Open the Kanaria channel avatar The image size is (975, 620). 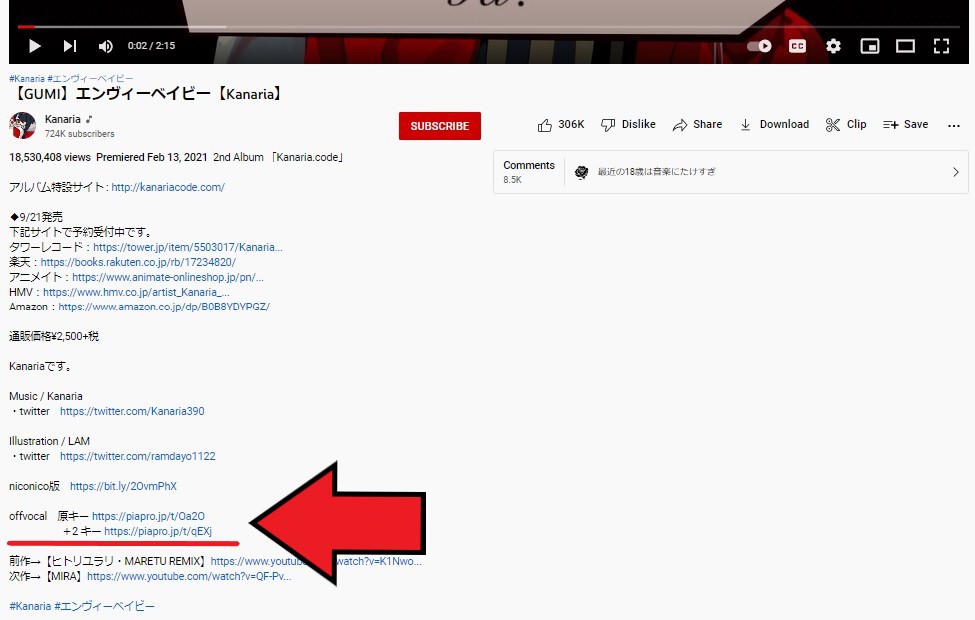coord(22,125)
